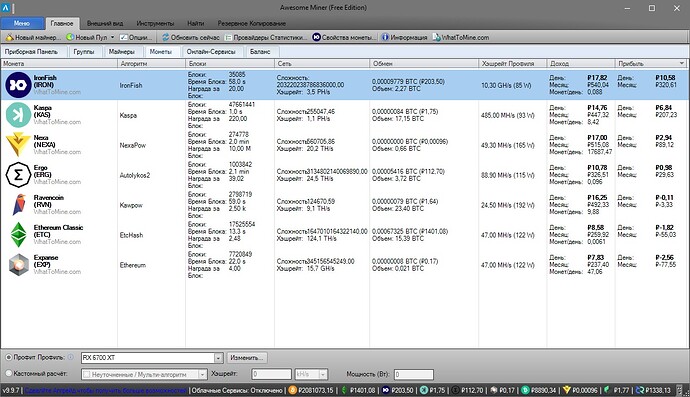Image resolution: width=690 pixels, height=397 pixels.
Task: Click the Новый майнер toolbar button
Action: point(33,37)
